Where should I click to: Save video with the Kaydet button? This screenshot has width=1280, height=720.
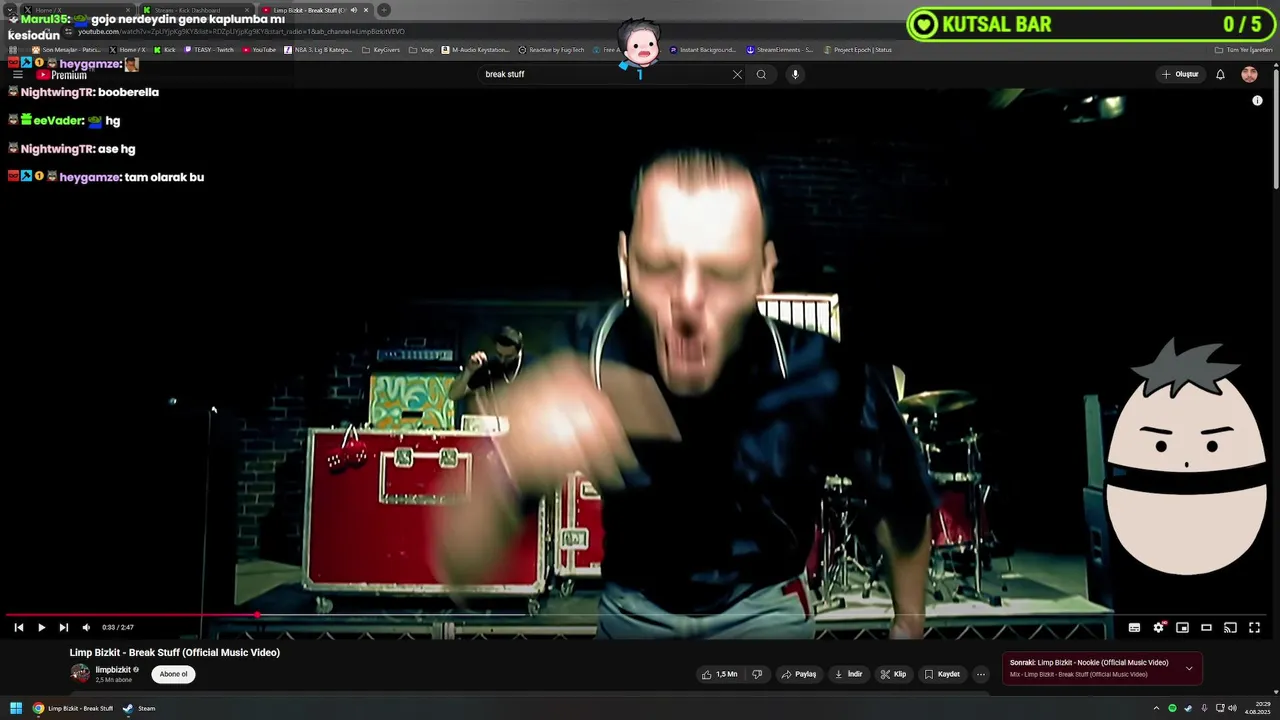click(x=942, y=674)
